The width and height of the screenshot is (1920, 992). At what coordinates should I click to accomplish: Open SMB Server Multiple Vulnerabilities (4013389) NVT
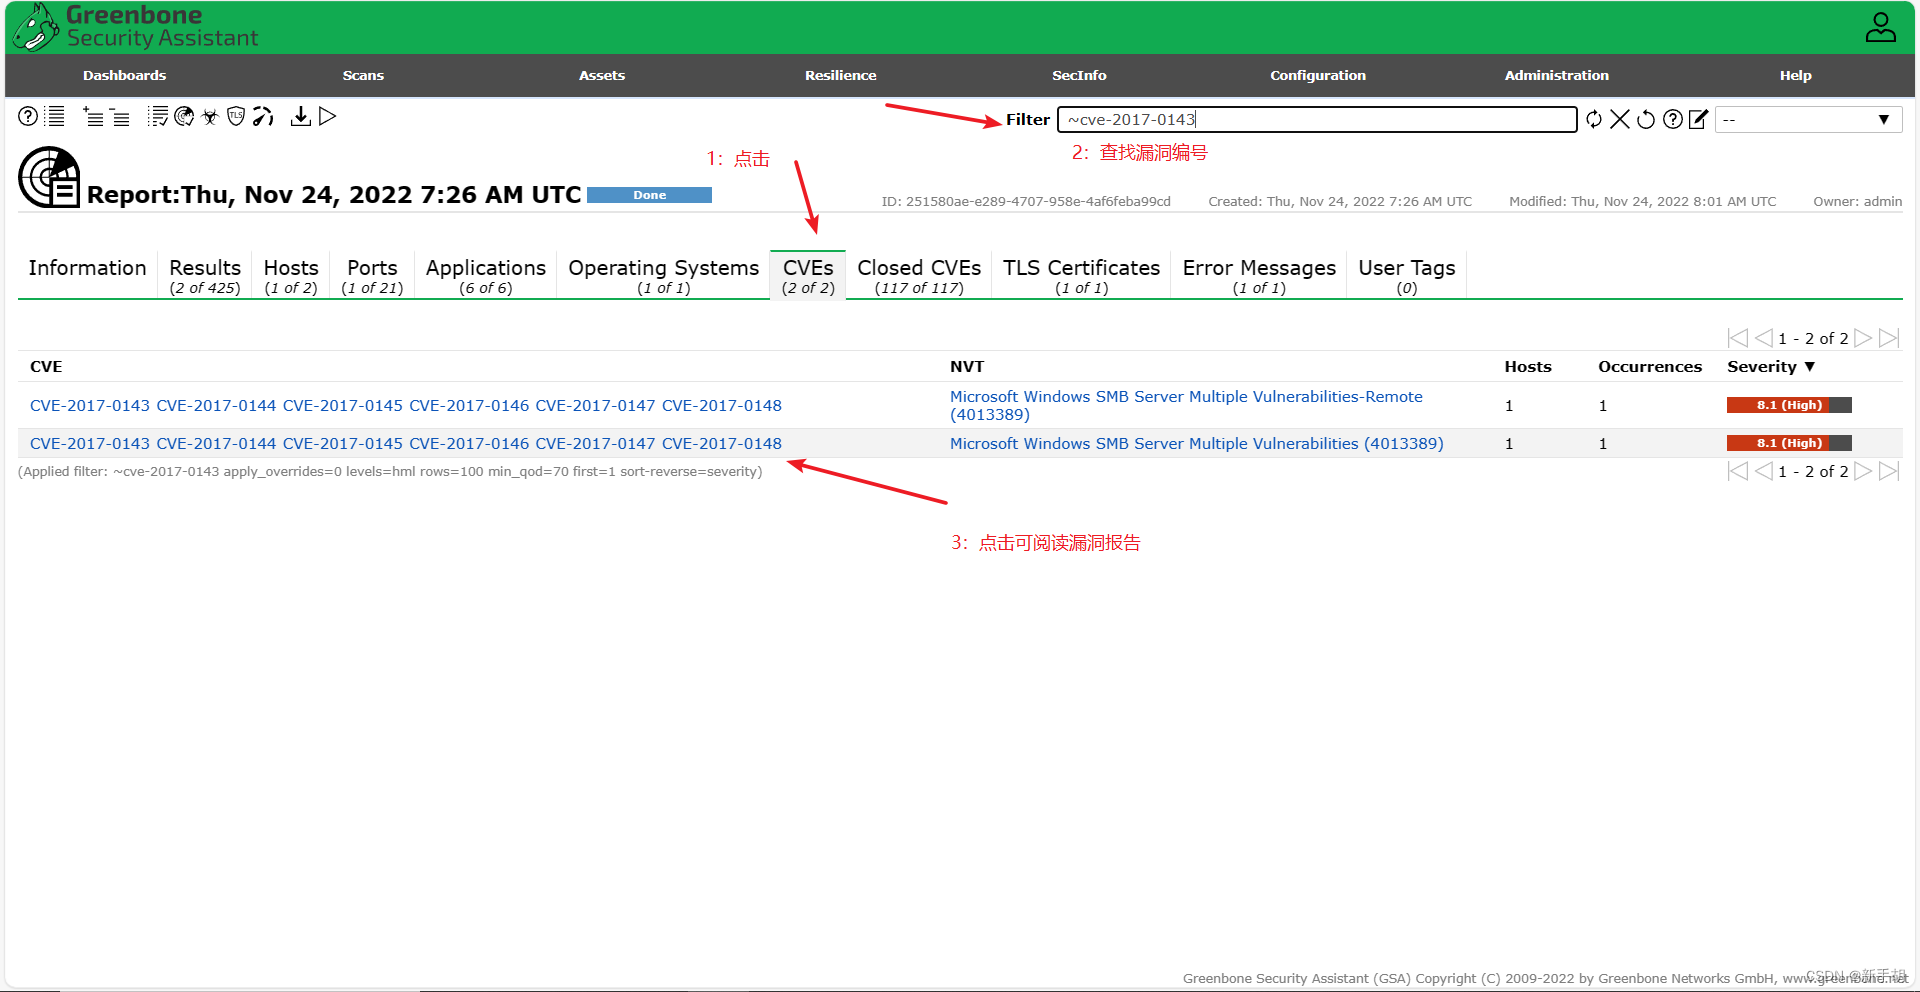(1197, 443)
